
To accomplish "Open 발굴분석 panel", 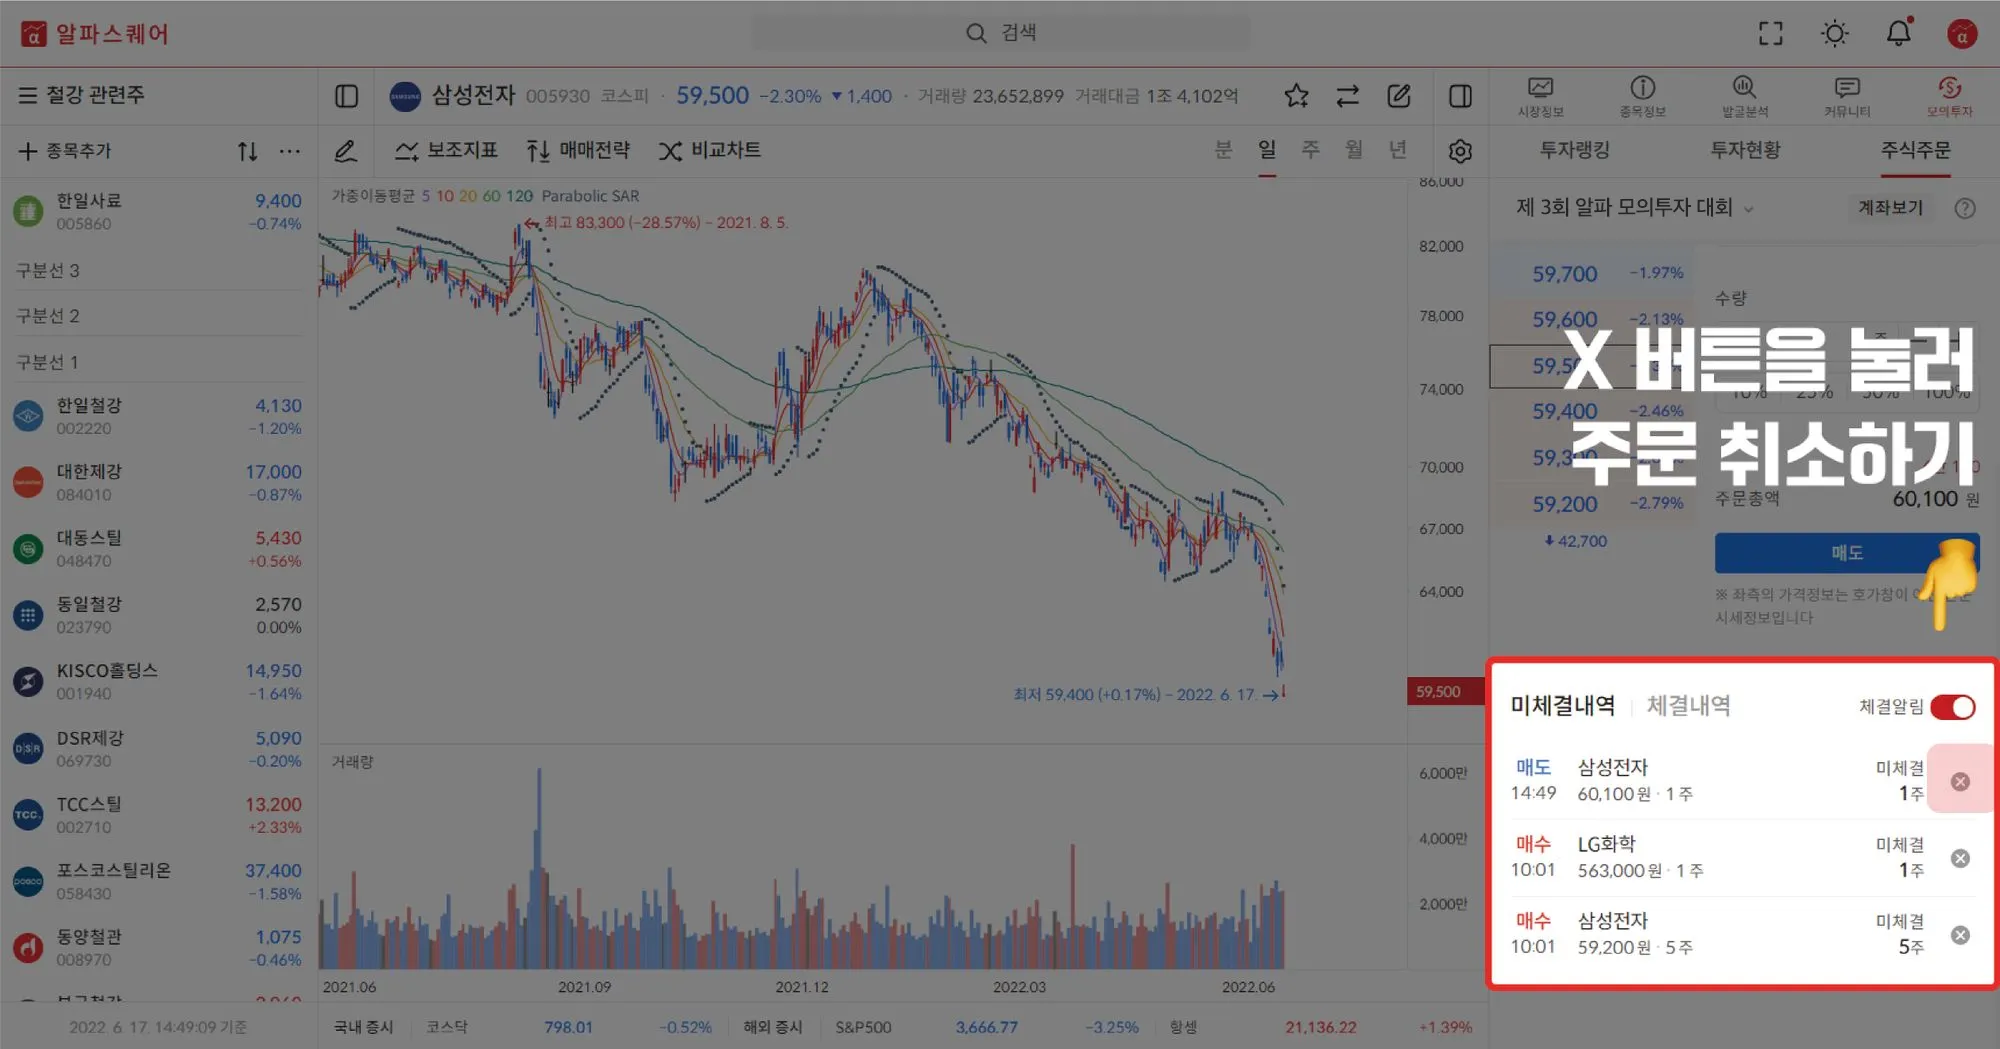I will (x=1744, y=97).
